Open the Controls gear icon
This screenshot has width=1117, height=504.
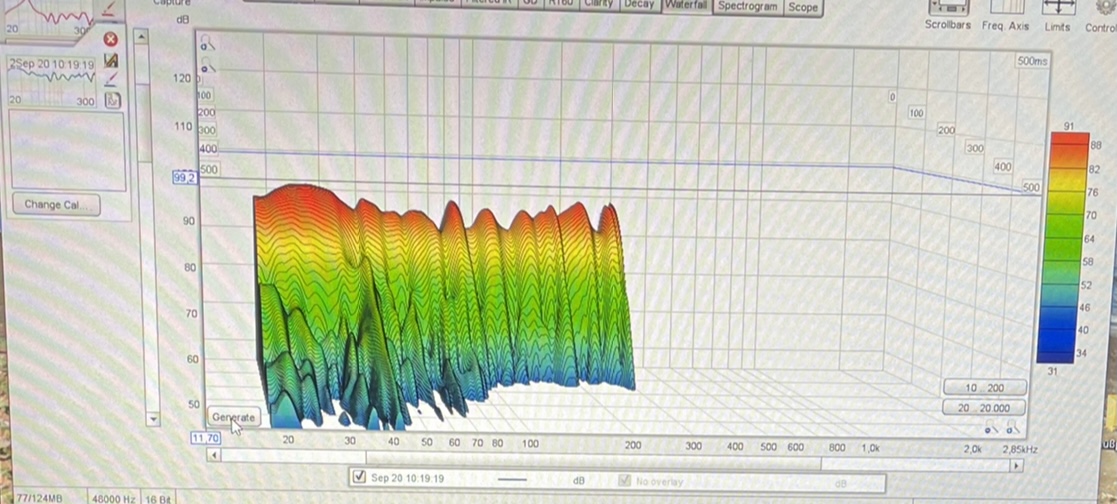point(1104,10)
